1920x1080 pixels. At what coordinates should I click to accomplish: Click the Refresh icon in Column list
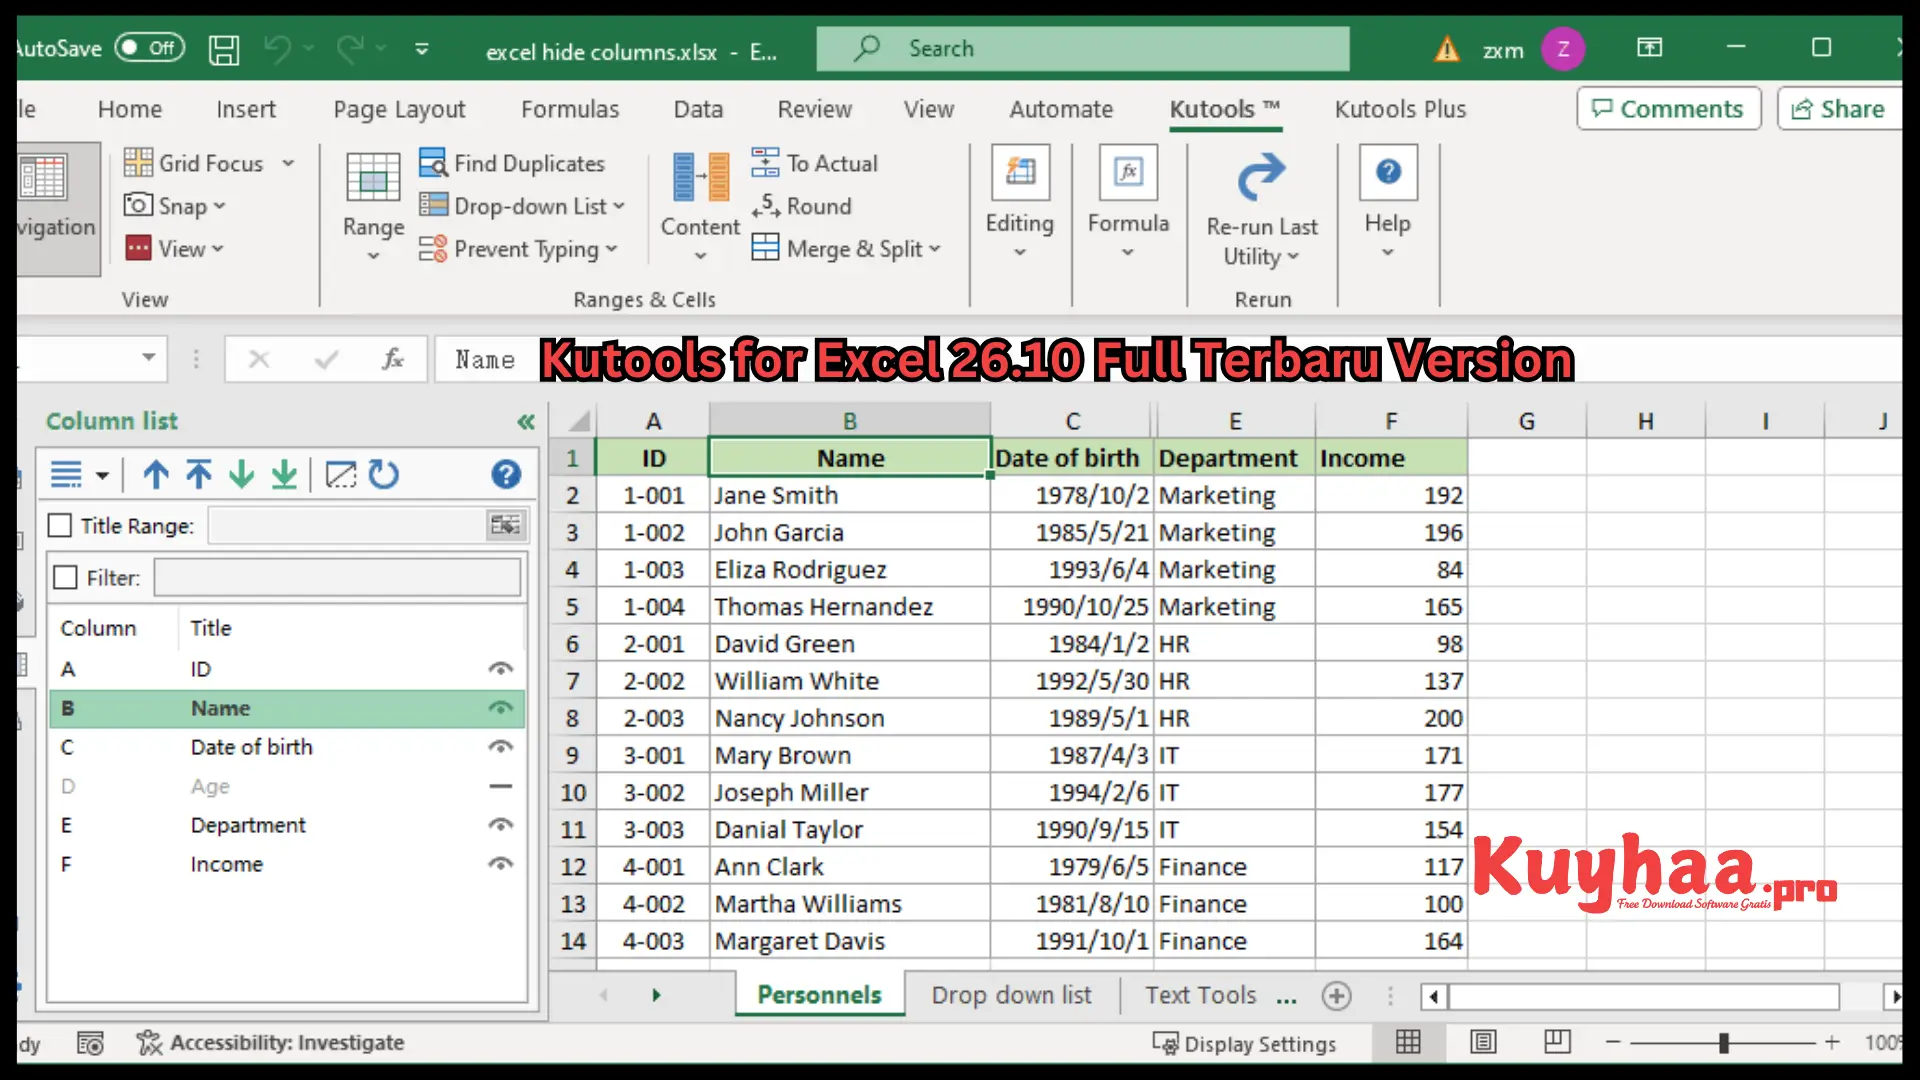point(384,474)
